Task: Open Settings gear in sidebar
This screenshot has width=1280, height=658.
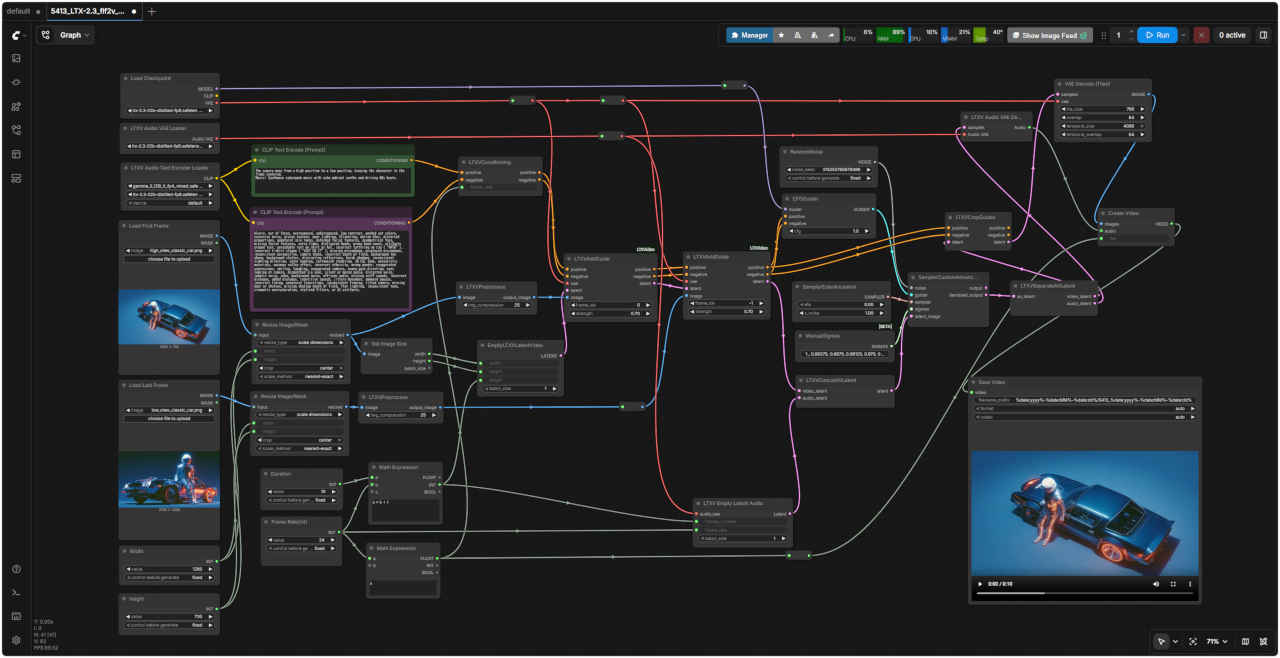Action: (16, 640)
